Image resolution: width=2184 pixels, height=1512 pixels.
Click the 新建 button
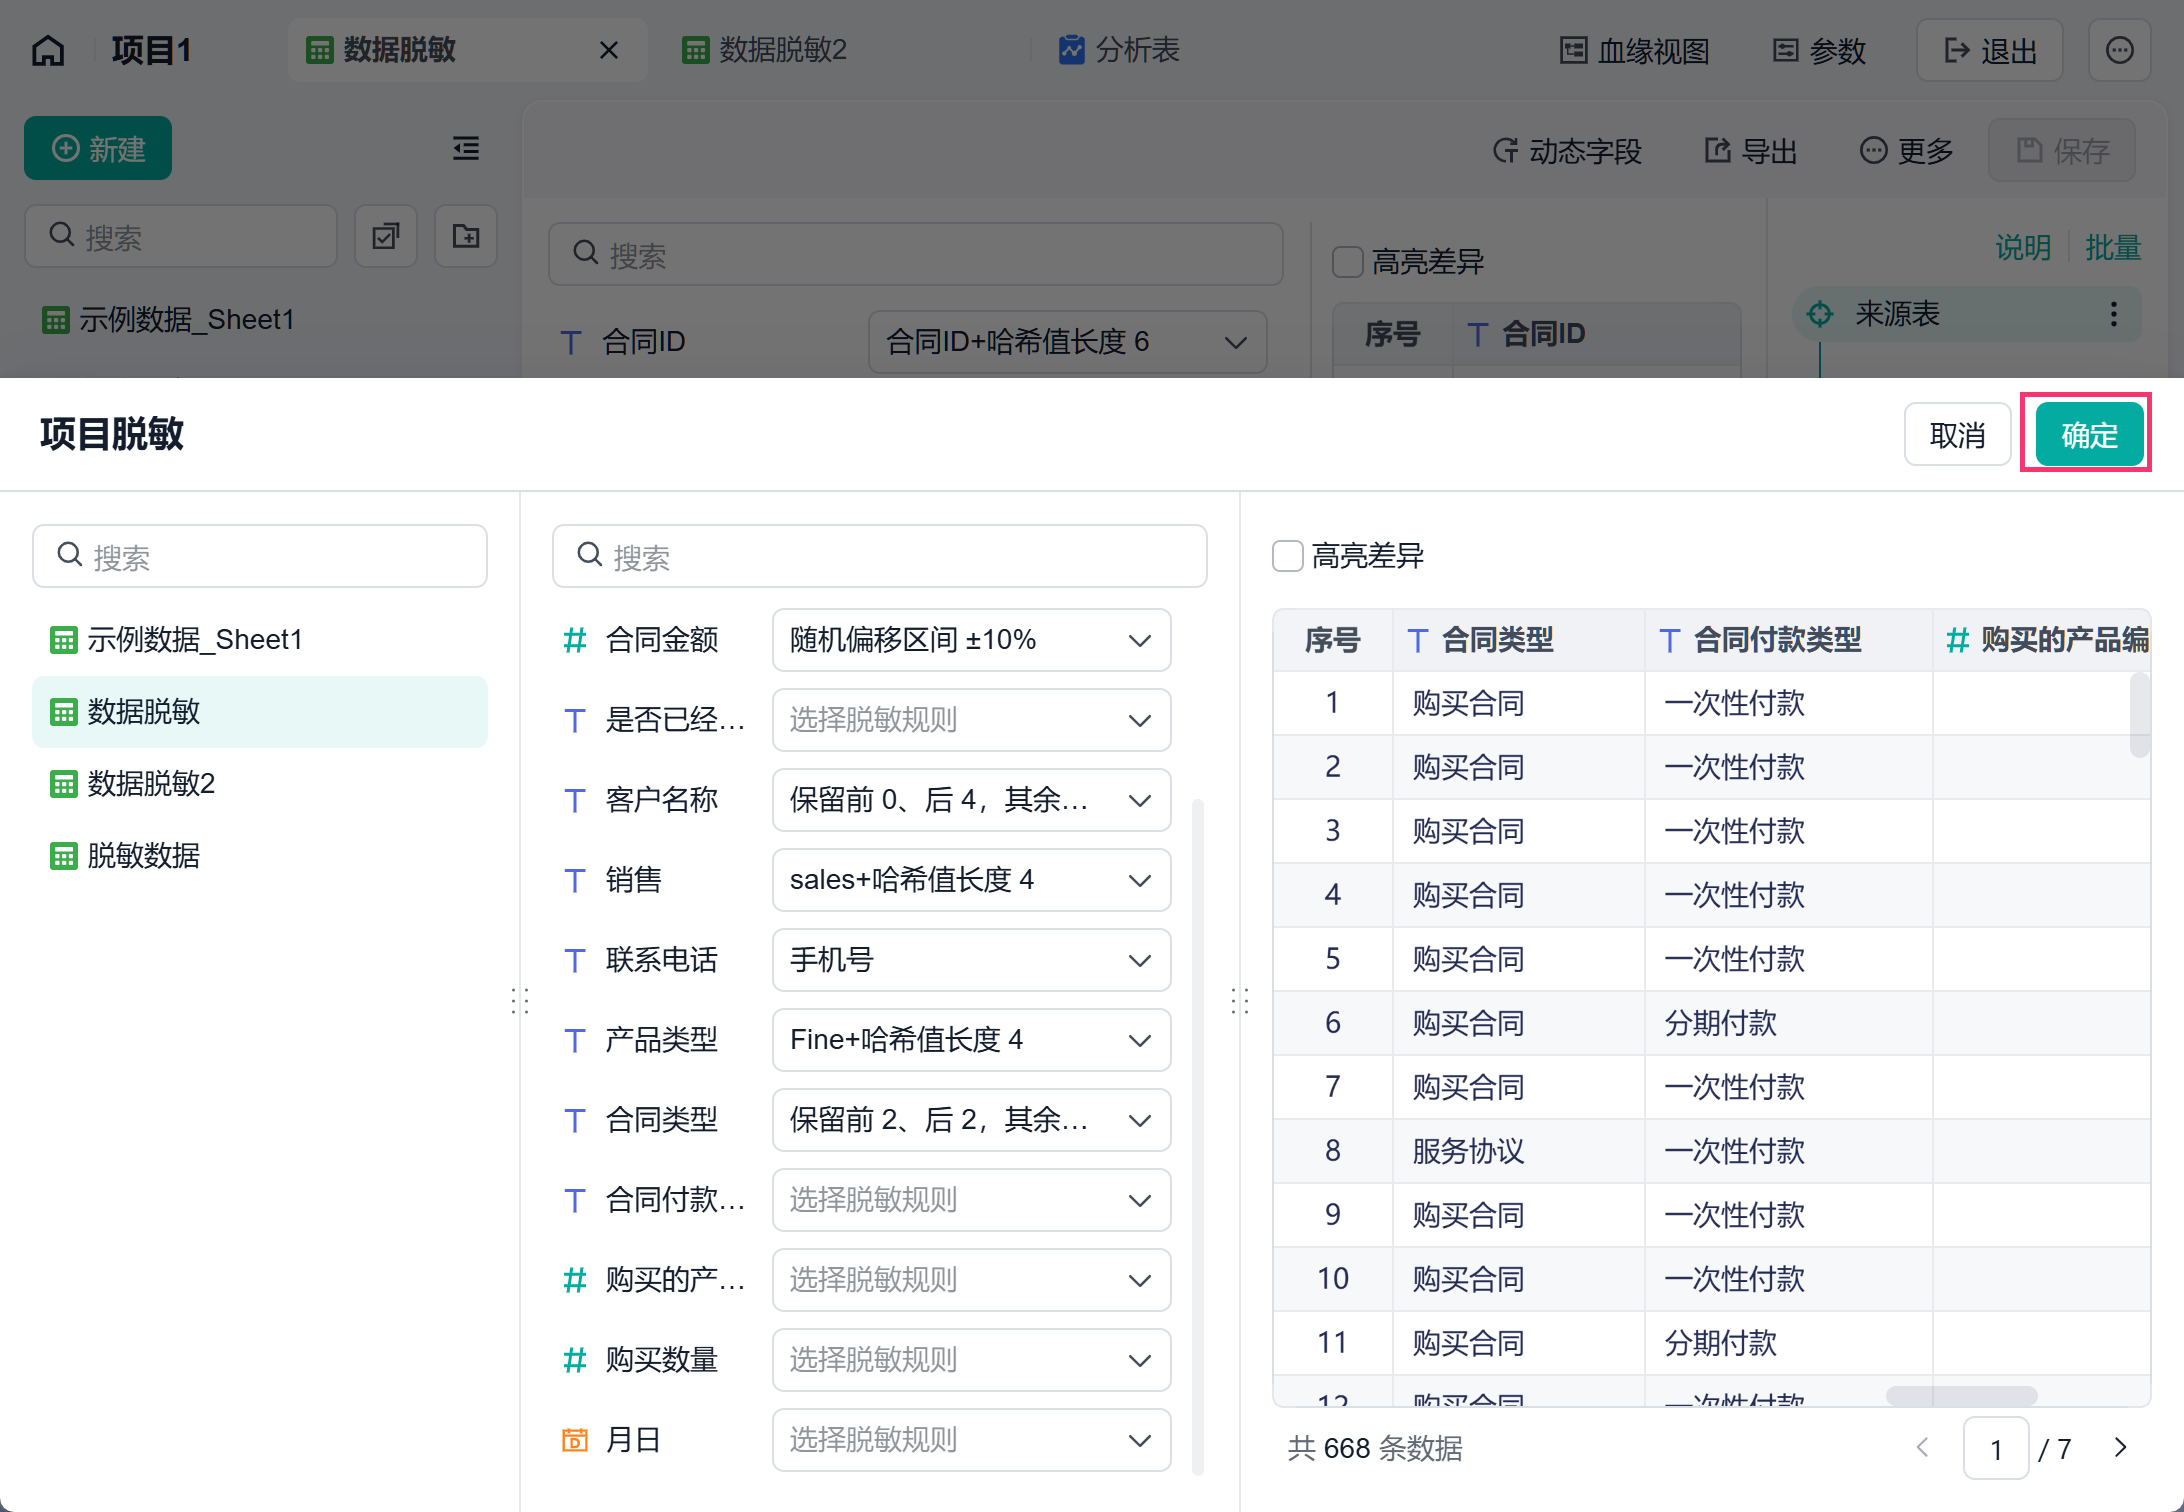click(x=98, y=149)
